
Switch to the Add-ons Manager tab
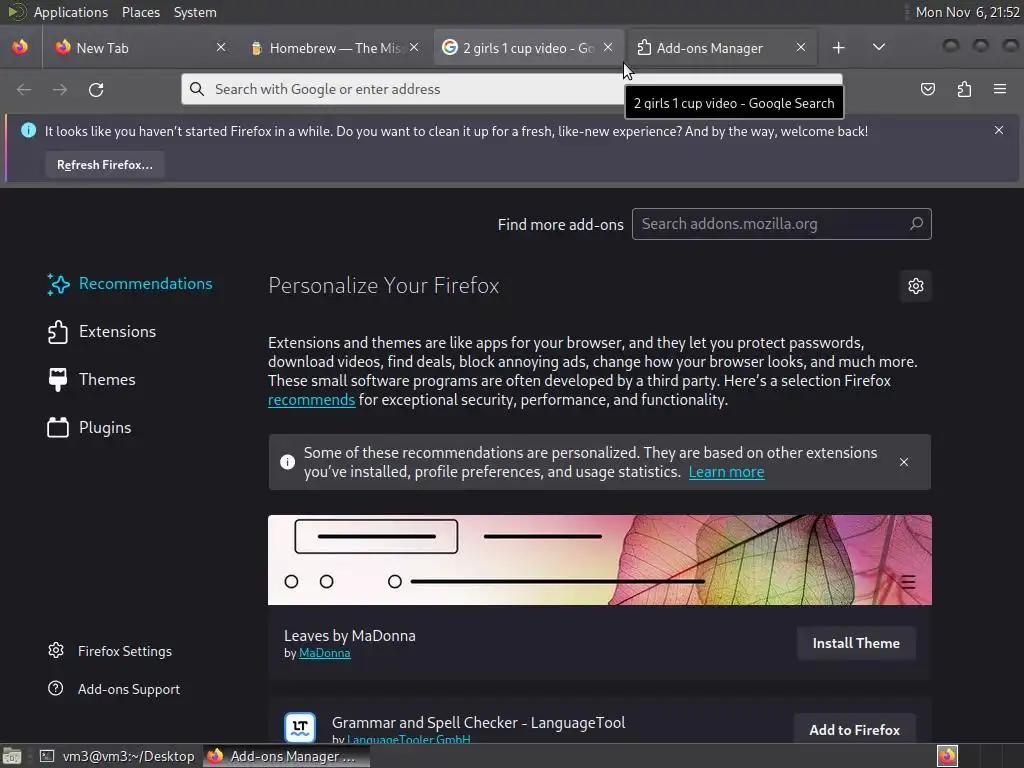click(x=722, y=48)
